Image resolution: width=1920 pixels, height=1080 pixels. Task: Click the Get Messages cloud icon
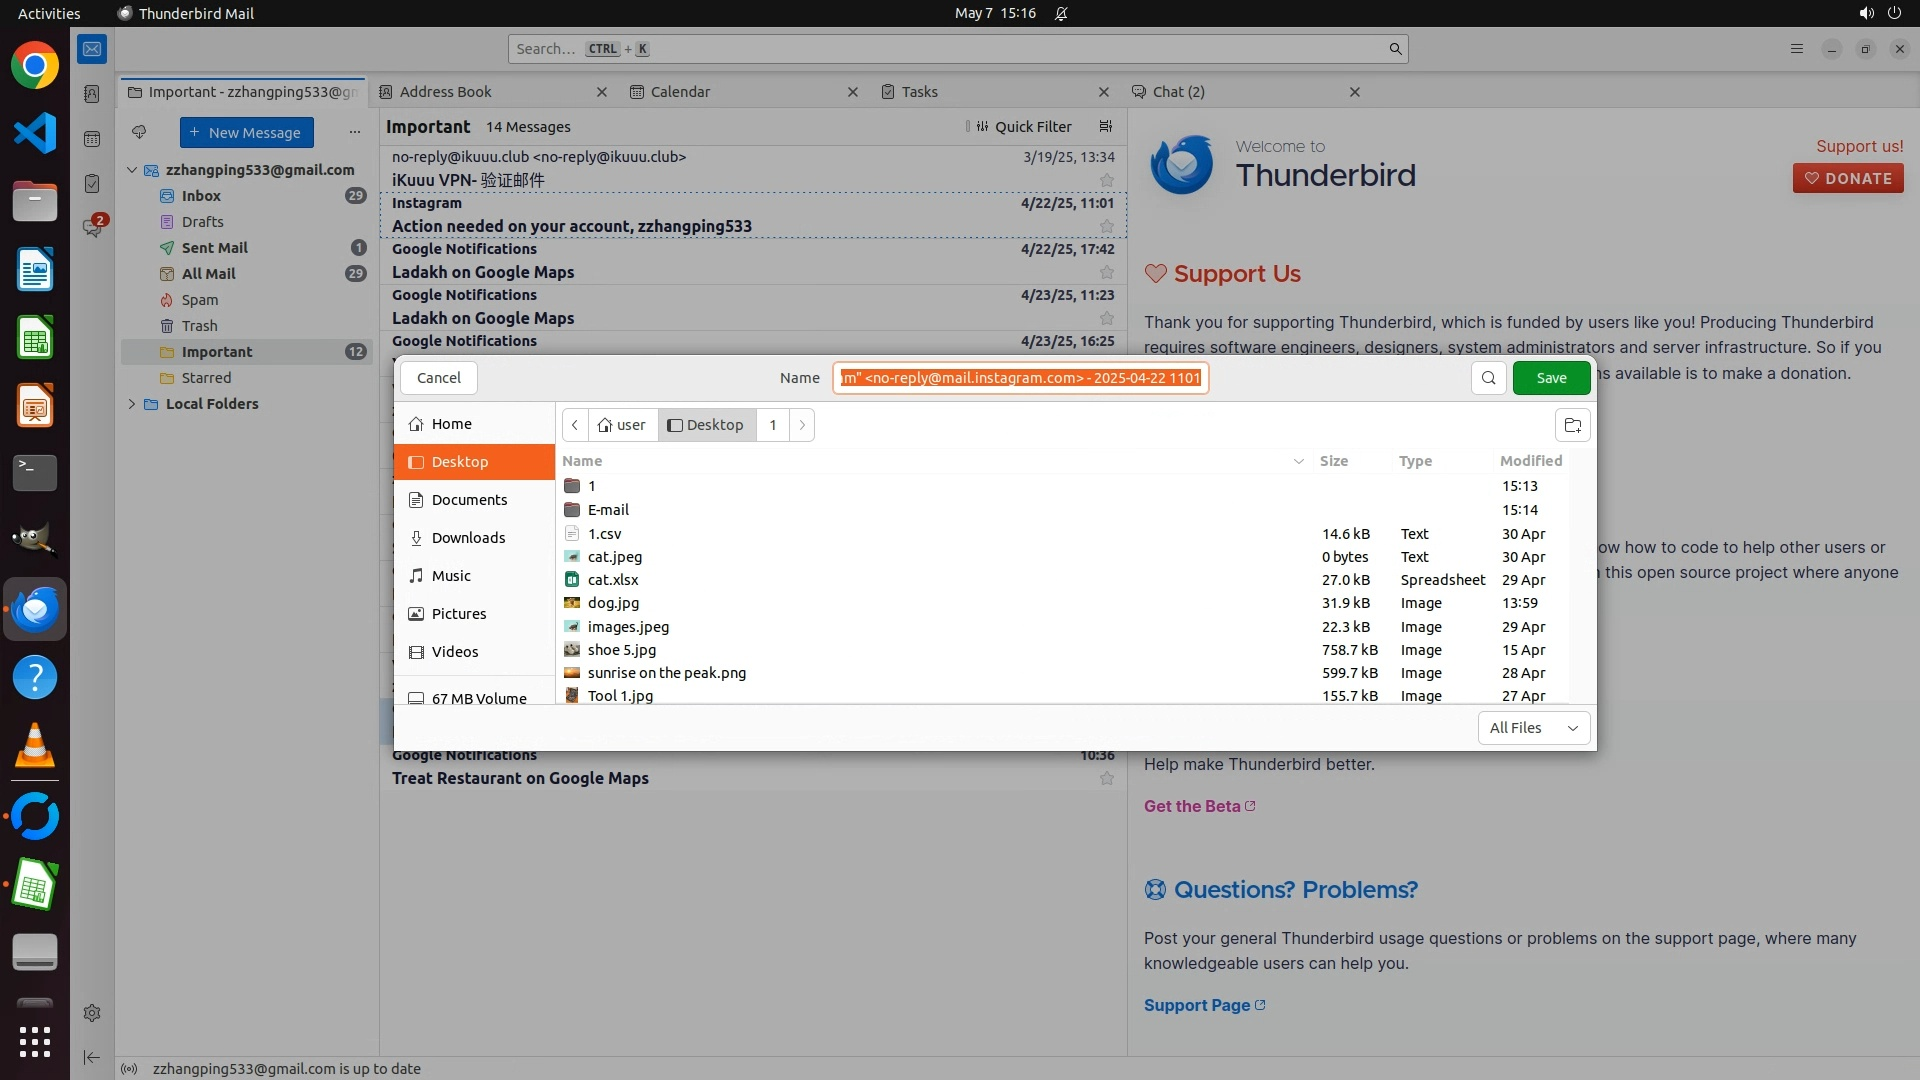click(139, 132)
